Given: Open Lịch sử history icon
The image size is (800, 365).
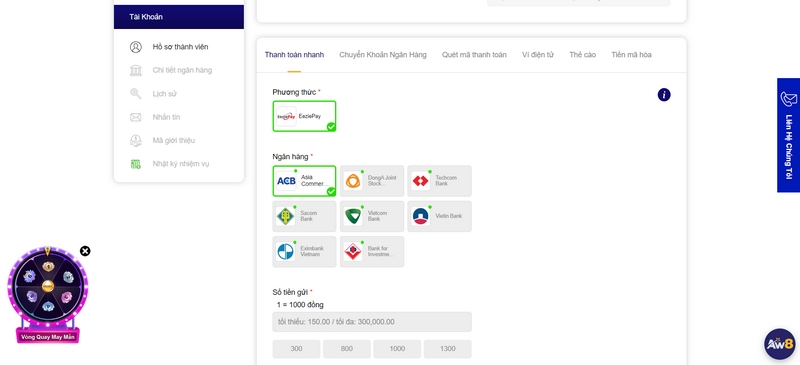Looking at the screenshot, I should 136,94.
